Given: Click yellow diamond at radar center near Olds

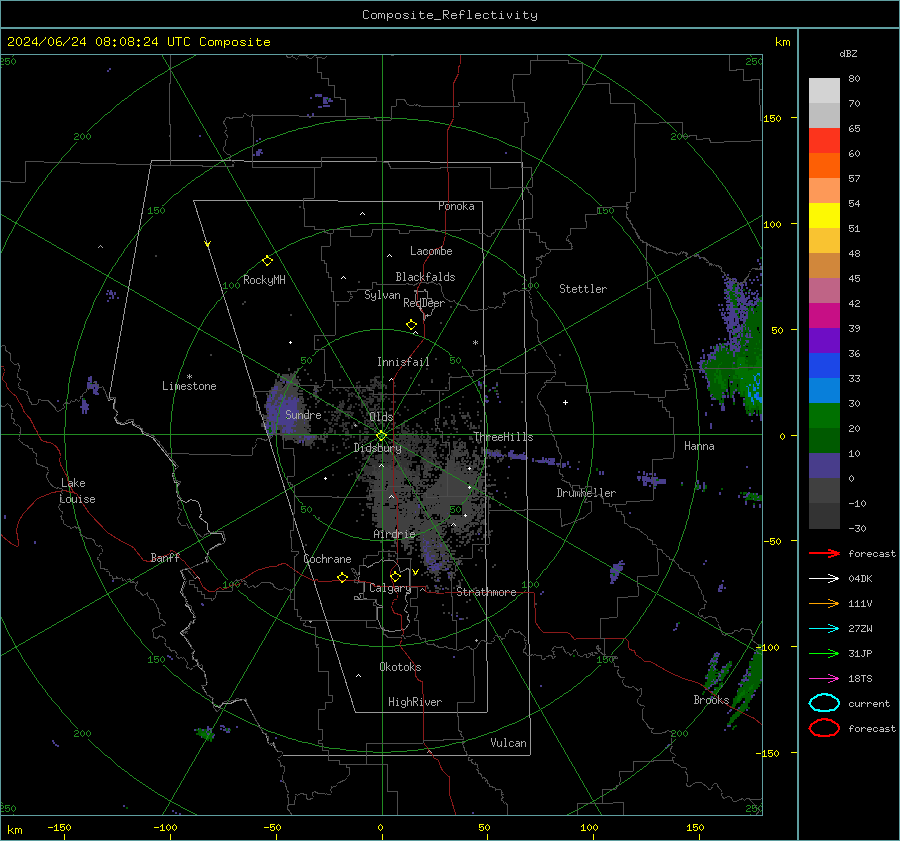Looking at the screenshot, I should point(381,436).
